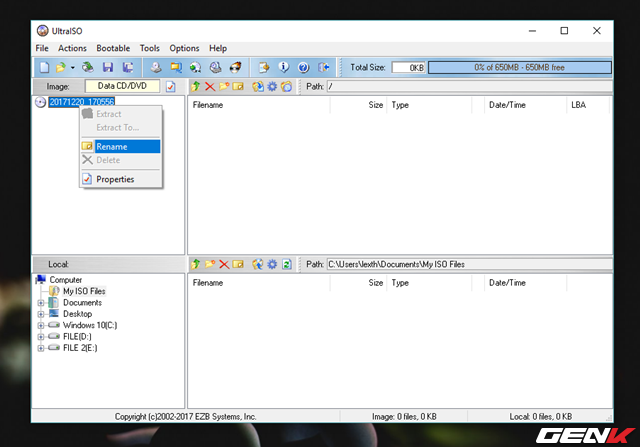Click the Open CD/DVD icon in the toolbar
The width and height of the screenshot is (640, 447).
click(x=88, y=67)
